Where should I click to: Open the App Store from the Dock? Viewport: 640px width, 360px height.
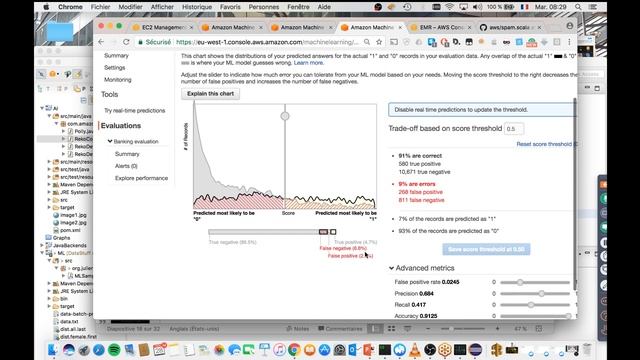[x=324, y=350]
